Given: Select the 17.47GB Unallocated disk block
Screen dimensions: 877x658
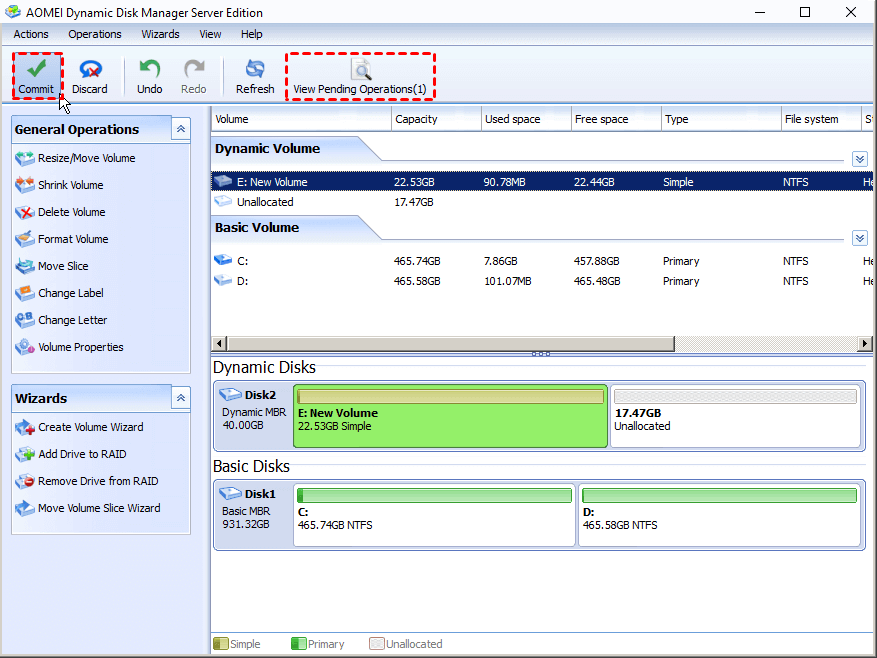Looking at the screenshot, I should [735, 415].
